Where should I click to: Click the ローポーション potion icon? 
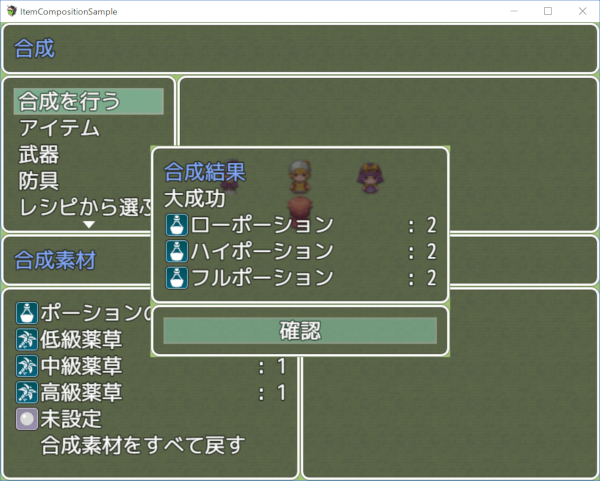point(176,225)
